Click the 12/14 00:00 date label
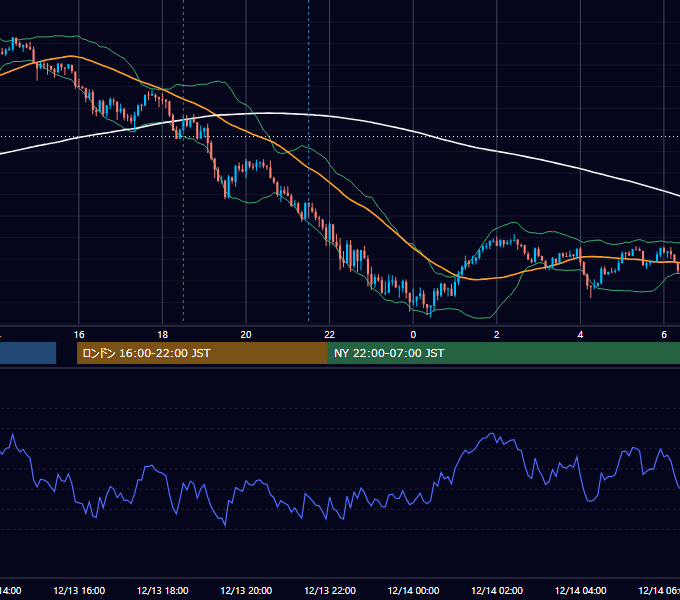 click(x=413, y=590)
